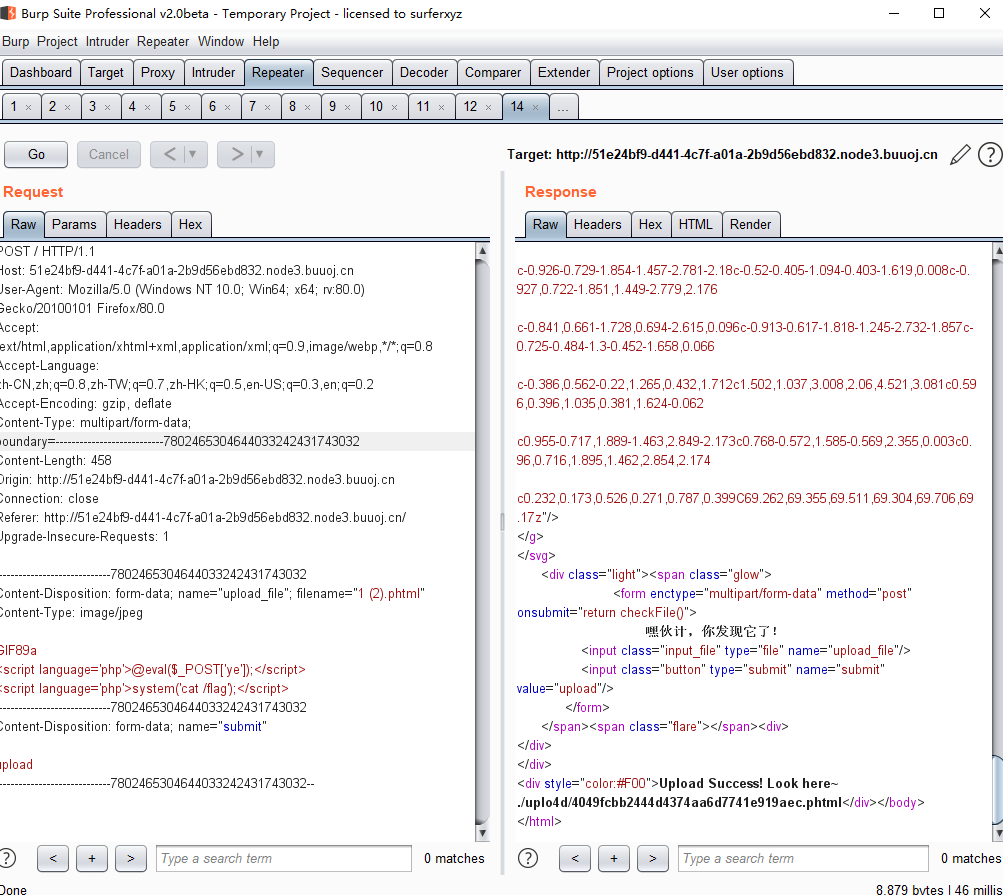Close Repeater tab 5 with its x
Image resolution: width=1003 pixels, height=895 pixels.
pyautogui.click(x=187, y=107)
